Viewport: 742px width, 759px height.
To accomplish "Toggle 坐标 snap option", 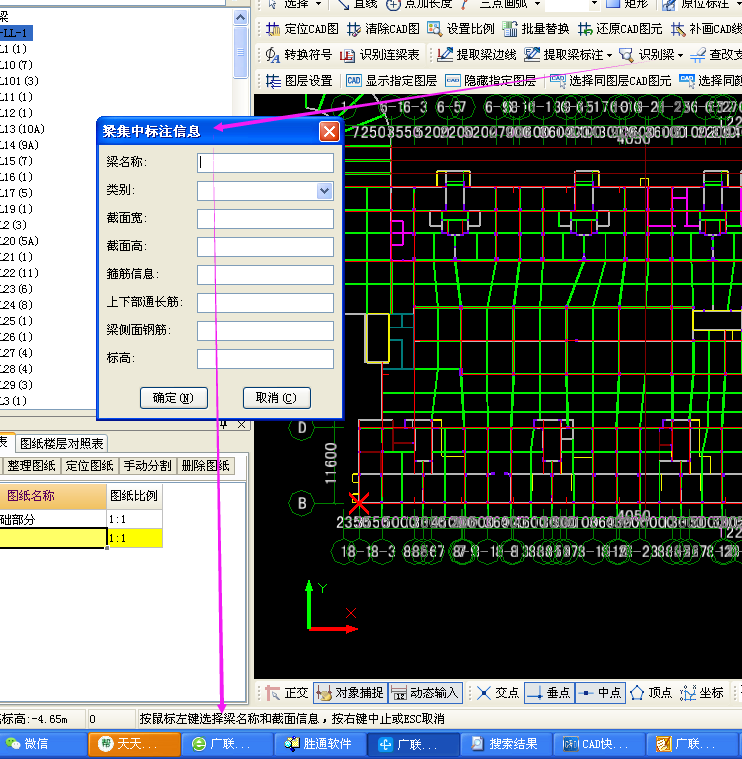I will click(x=702, y=693).
